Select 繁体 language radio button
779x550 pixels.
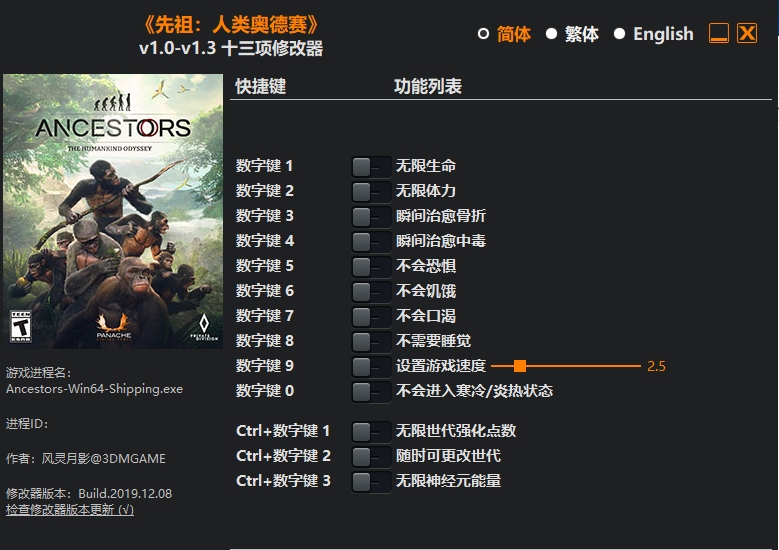(x=551, y=34)
